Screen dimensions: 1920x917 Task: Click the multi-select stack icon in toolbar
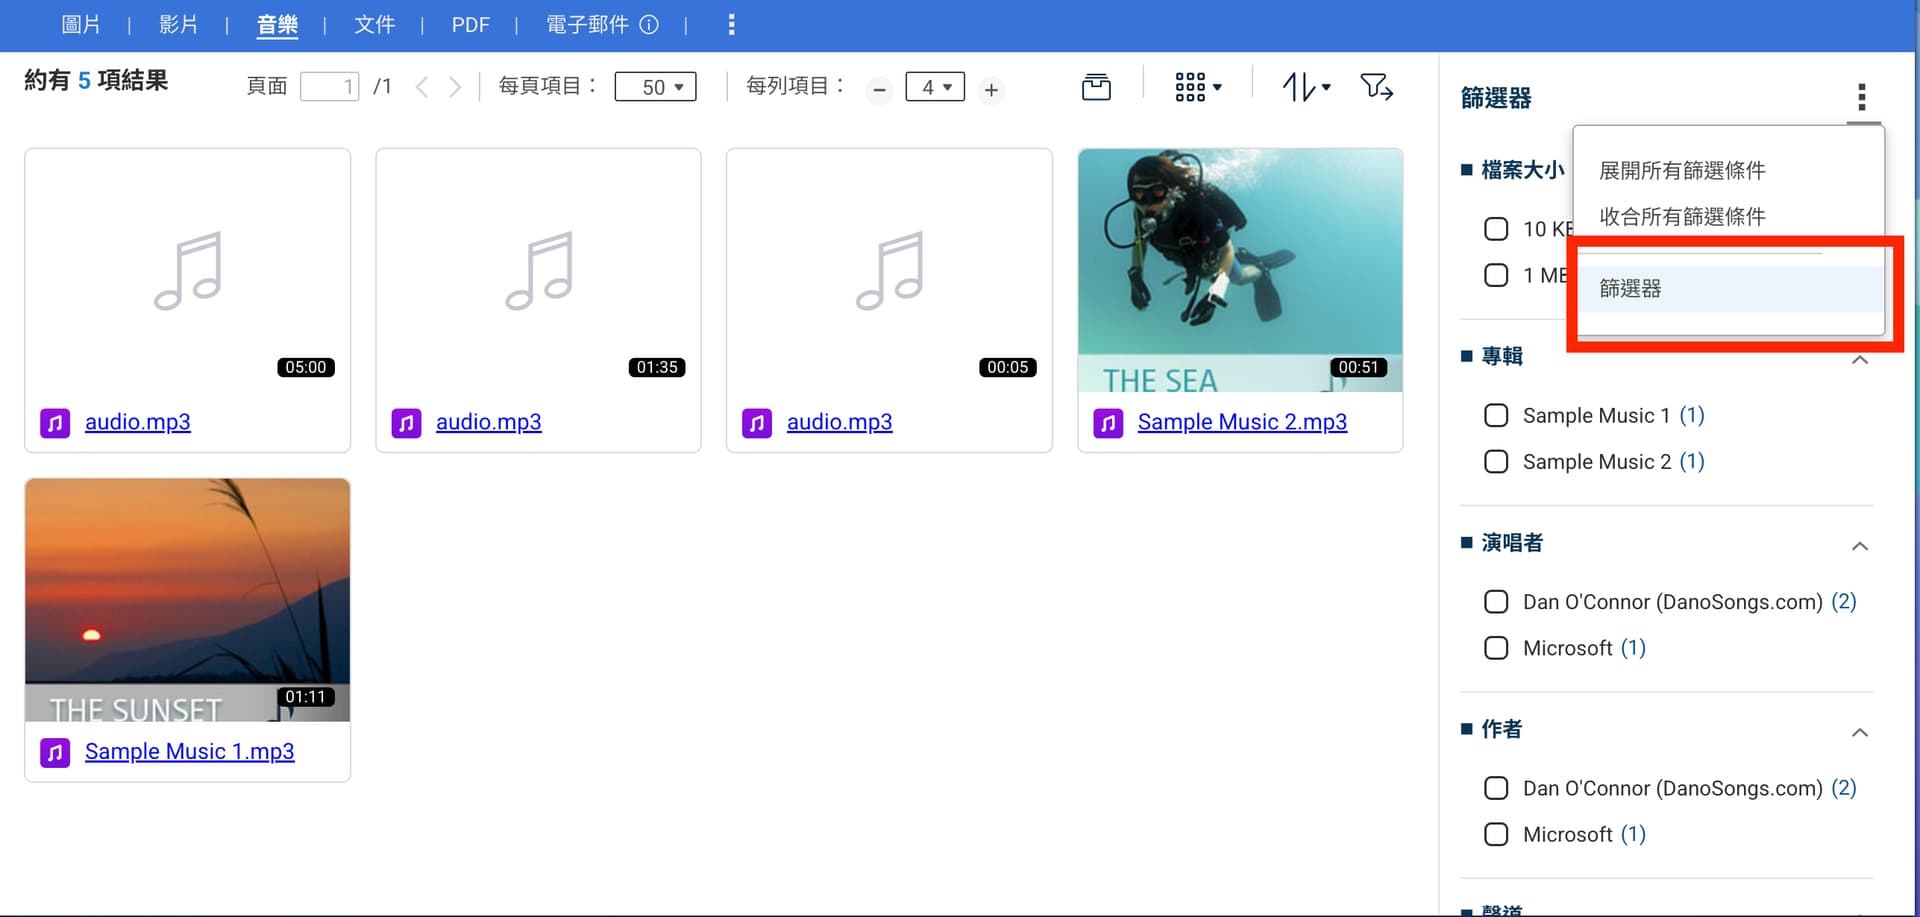pos(1096,88)
